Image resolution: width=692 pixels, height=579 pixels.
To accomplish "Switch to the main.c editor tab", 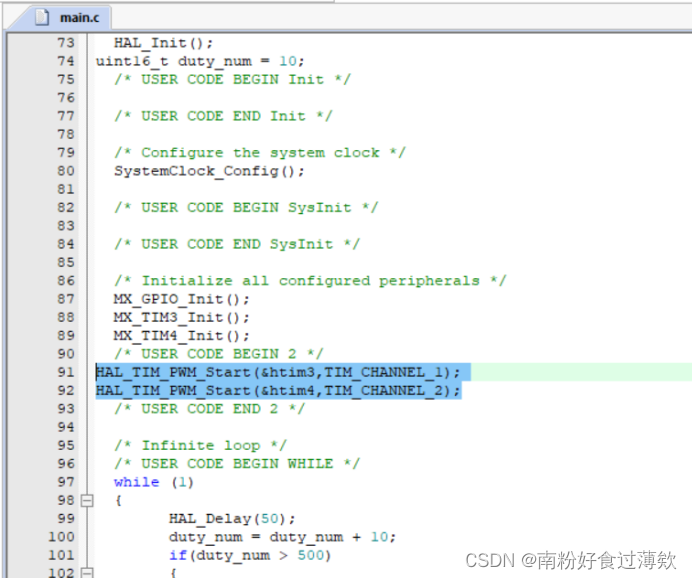I will point(68,18).
